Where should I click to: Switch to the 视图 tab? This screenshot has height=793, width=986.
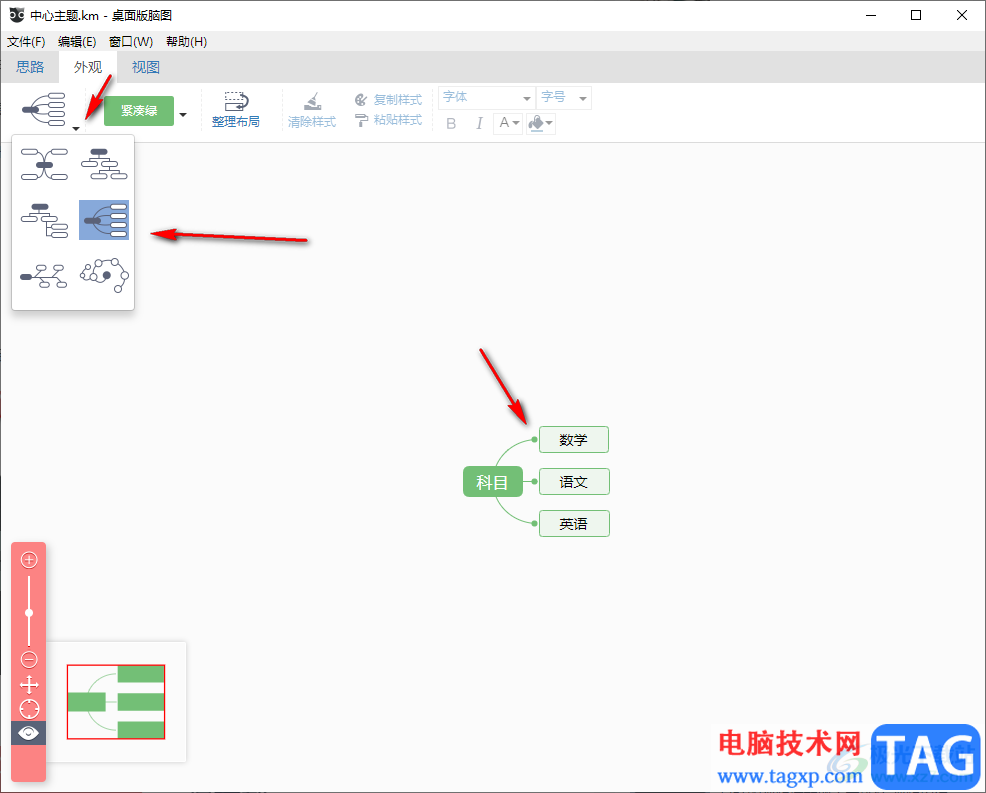[x=145, y=67]
